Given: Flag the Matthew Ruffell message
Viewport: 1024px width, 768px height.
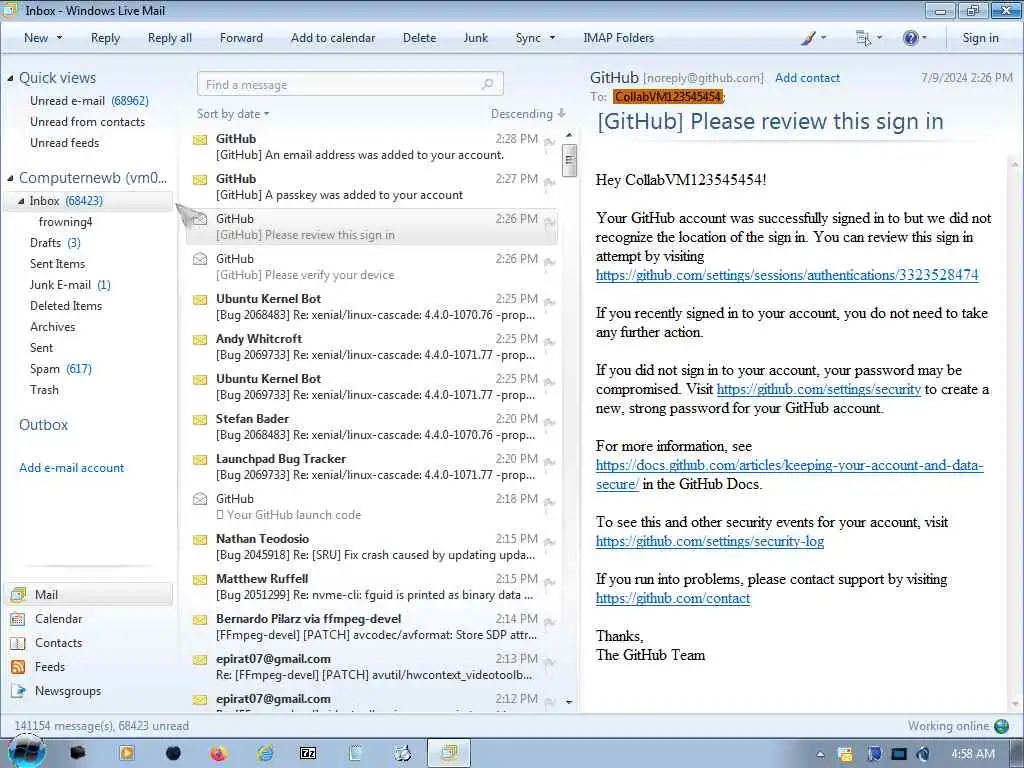Looking at the screenshot, I should click(x=549, y=582).
